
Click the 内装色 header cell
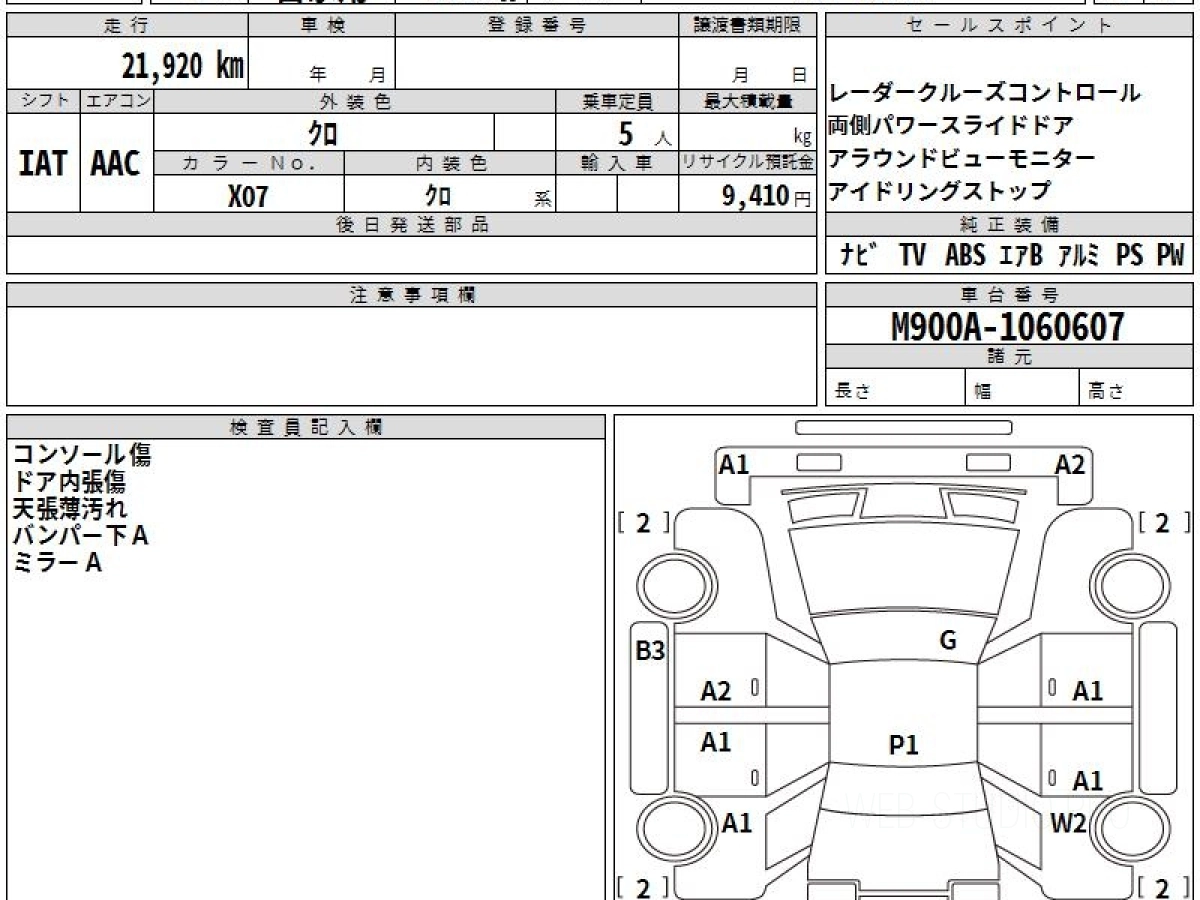(450, 163)
